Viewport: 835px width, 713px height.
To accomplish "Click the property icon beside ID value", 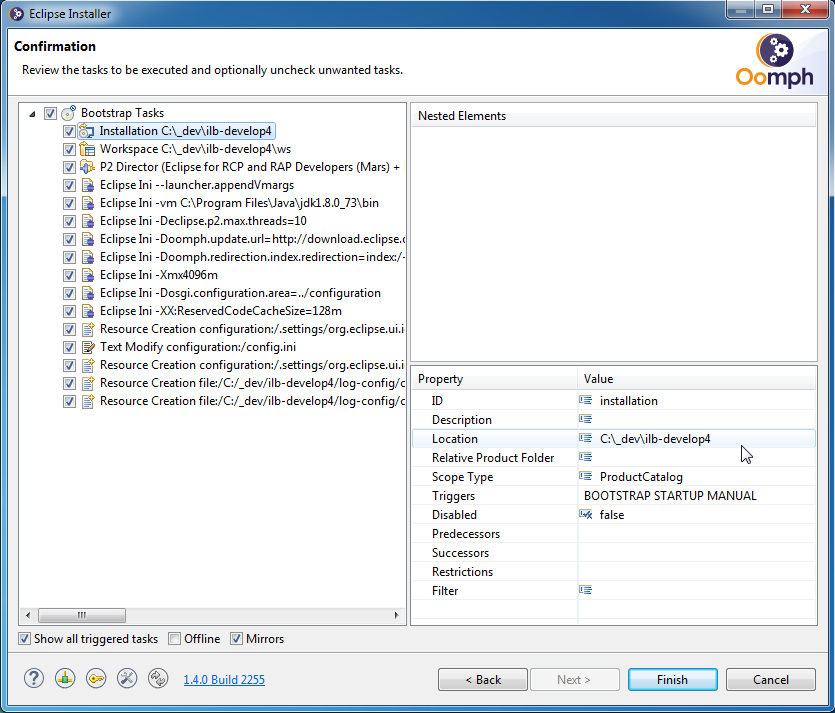I will click(x=586, y=400).
